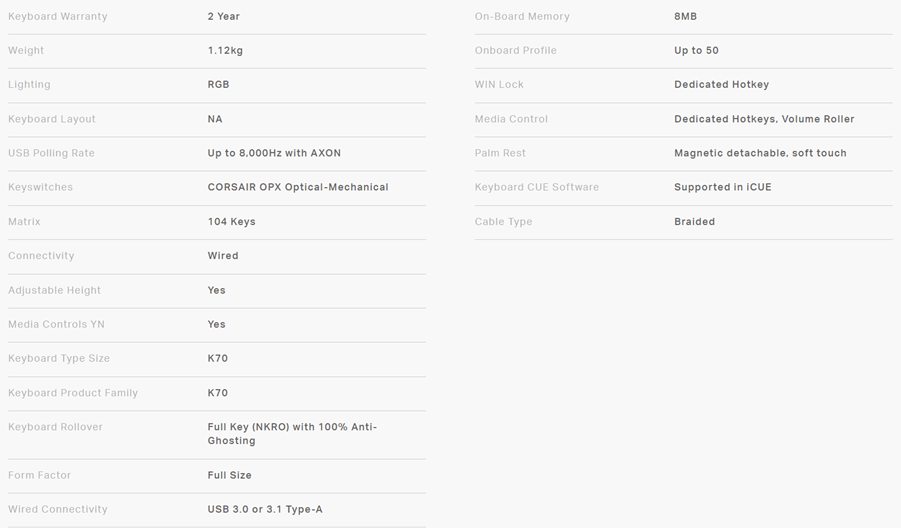Click the CORSAIR OPX Optical-Mechanical value
The width and height of the screenshot is (901, 528).
coord(298,187)
